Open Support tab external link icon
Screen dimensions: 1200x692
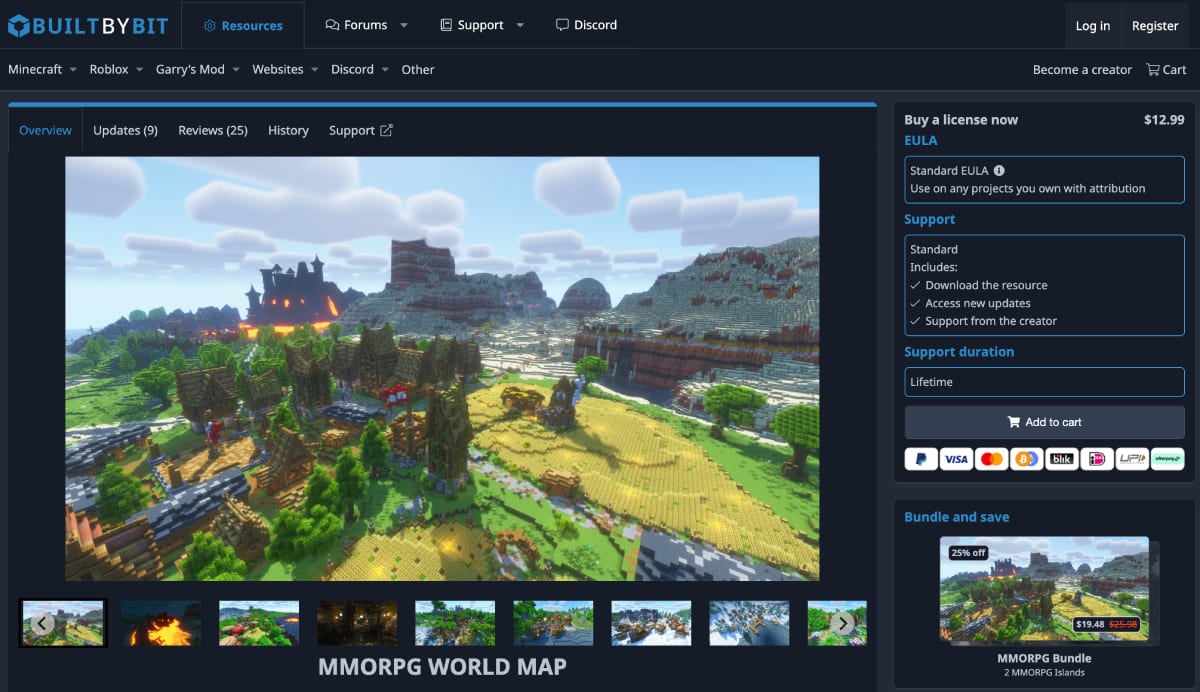(x=386, y=130)
